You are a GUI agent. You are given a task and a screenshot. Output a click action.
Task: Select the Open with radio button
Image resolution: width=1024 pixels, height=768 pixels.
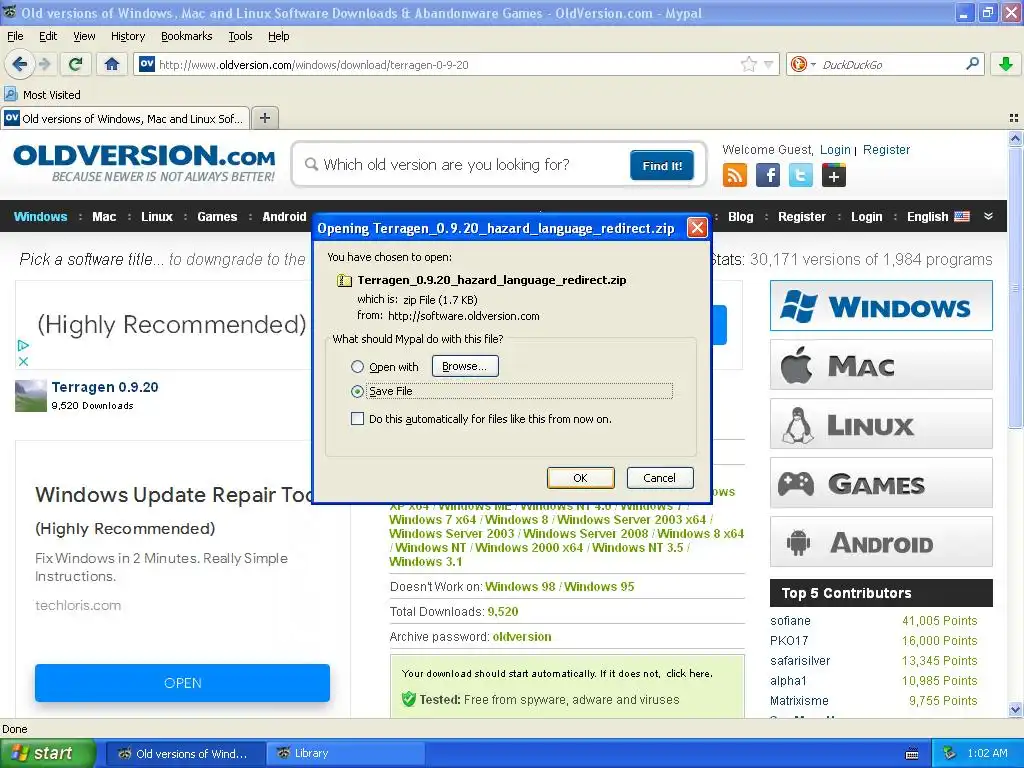pyautogui.click(x=357, y=366)
